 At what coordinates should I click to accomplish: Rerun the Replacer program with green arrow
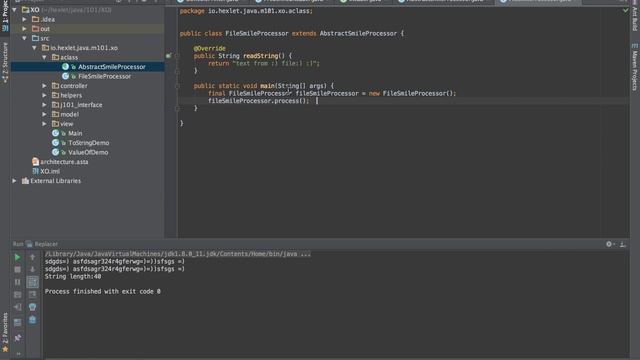pos(17,257)
